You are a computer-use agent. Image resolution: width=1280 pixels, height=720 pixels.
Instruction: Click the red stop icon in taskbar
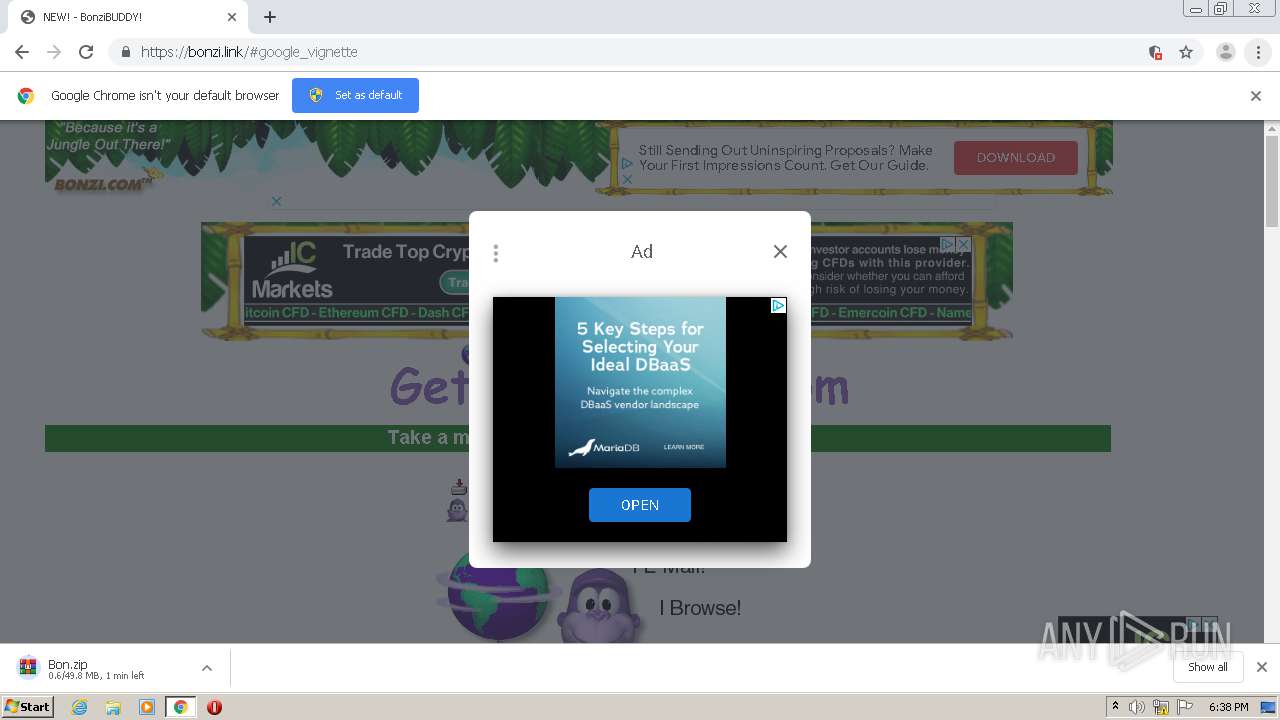coord(214,707)
